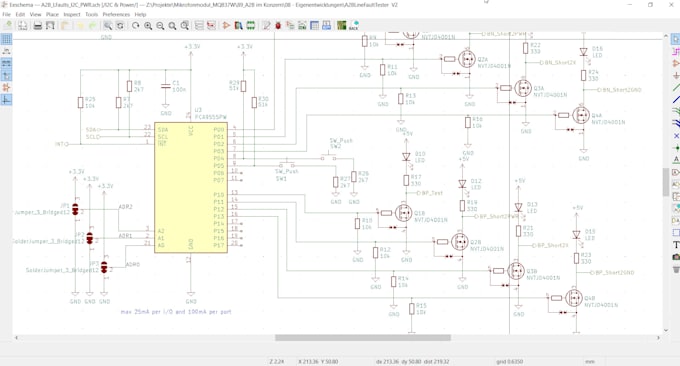Run the electrical rules checker bug icon
The width and height of the screenshot is (680, 366).
[278, 26]
